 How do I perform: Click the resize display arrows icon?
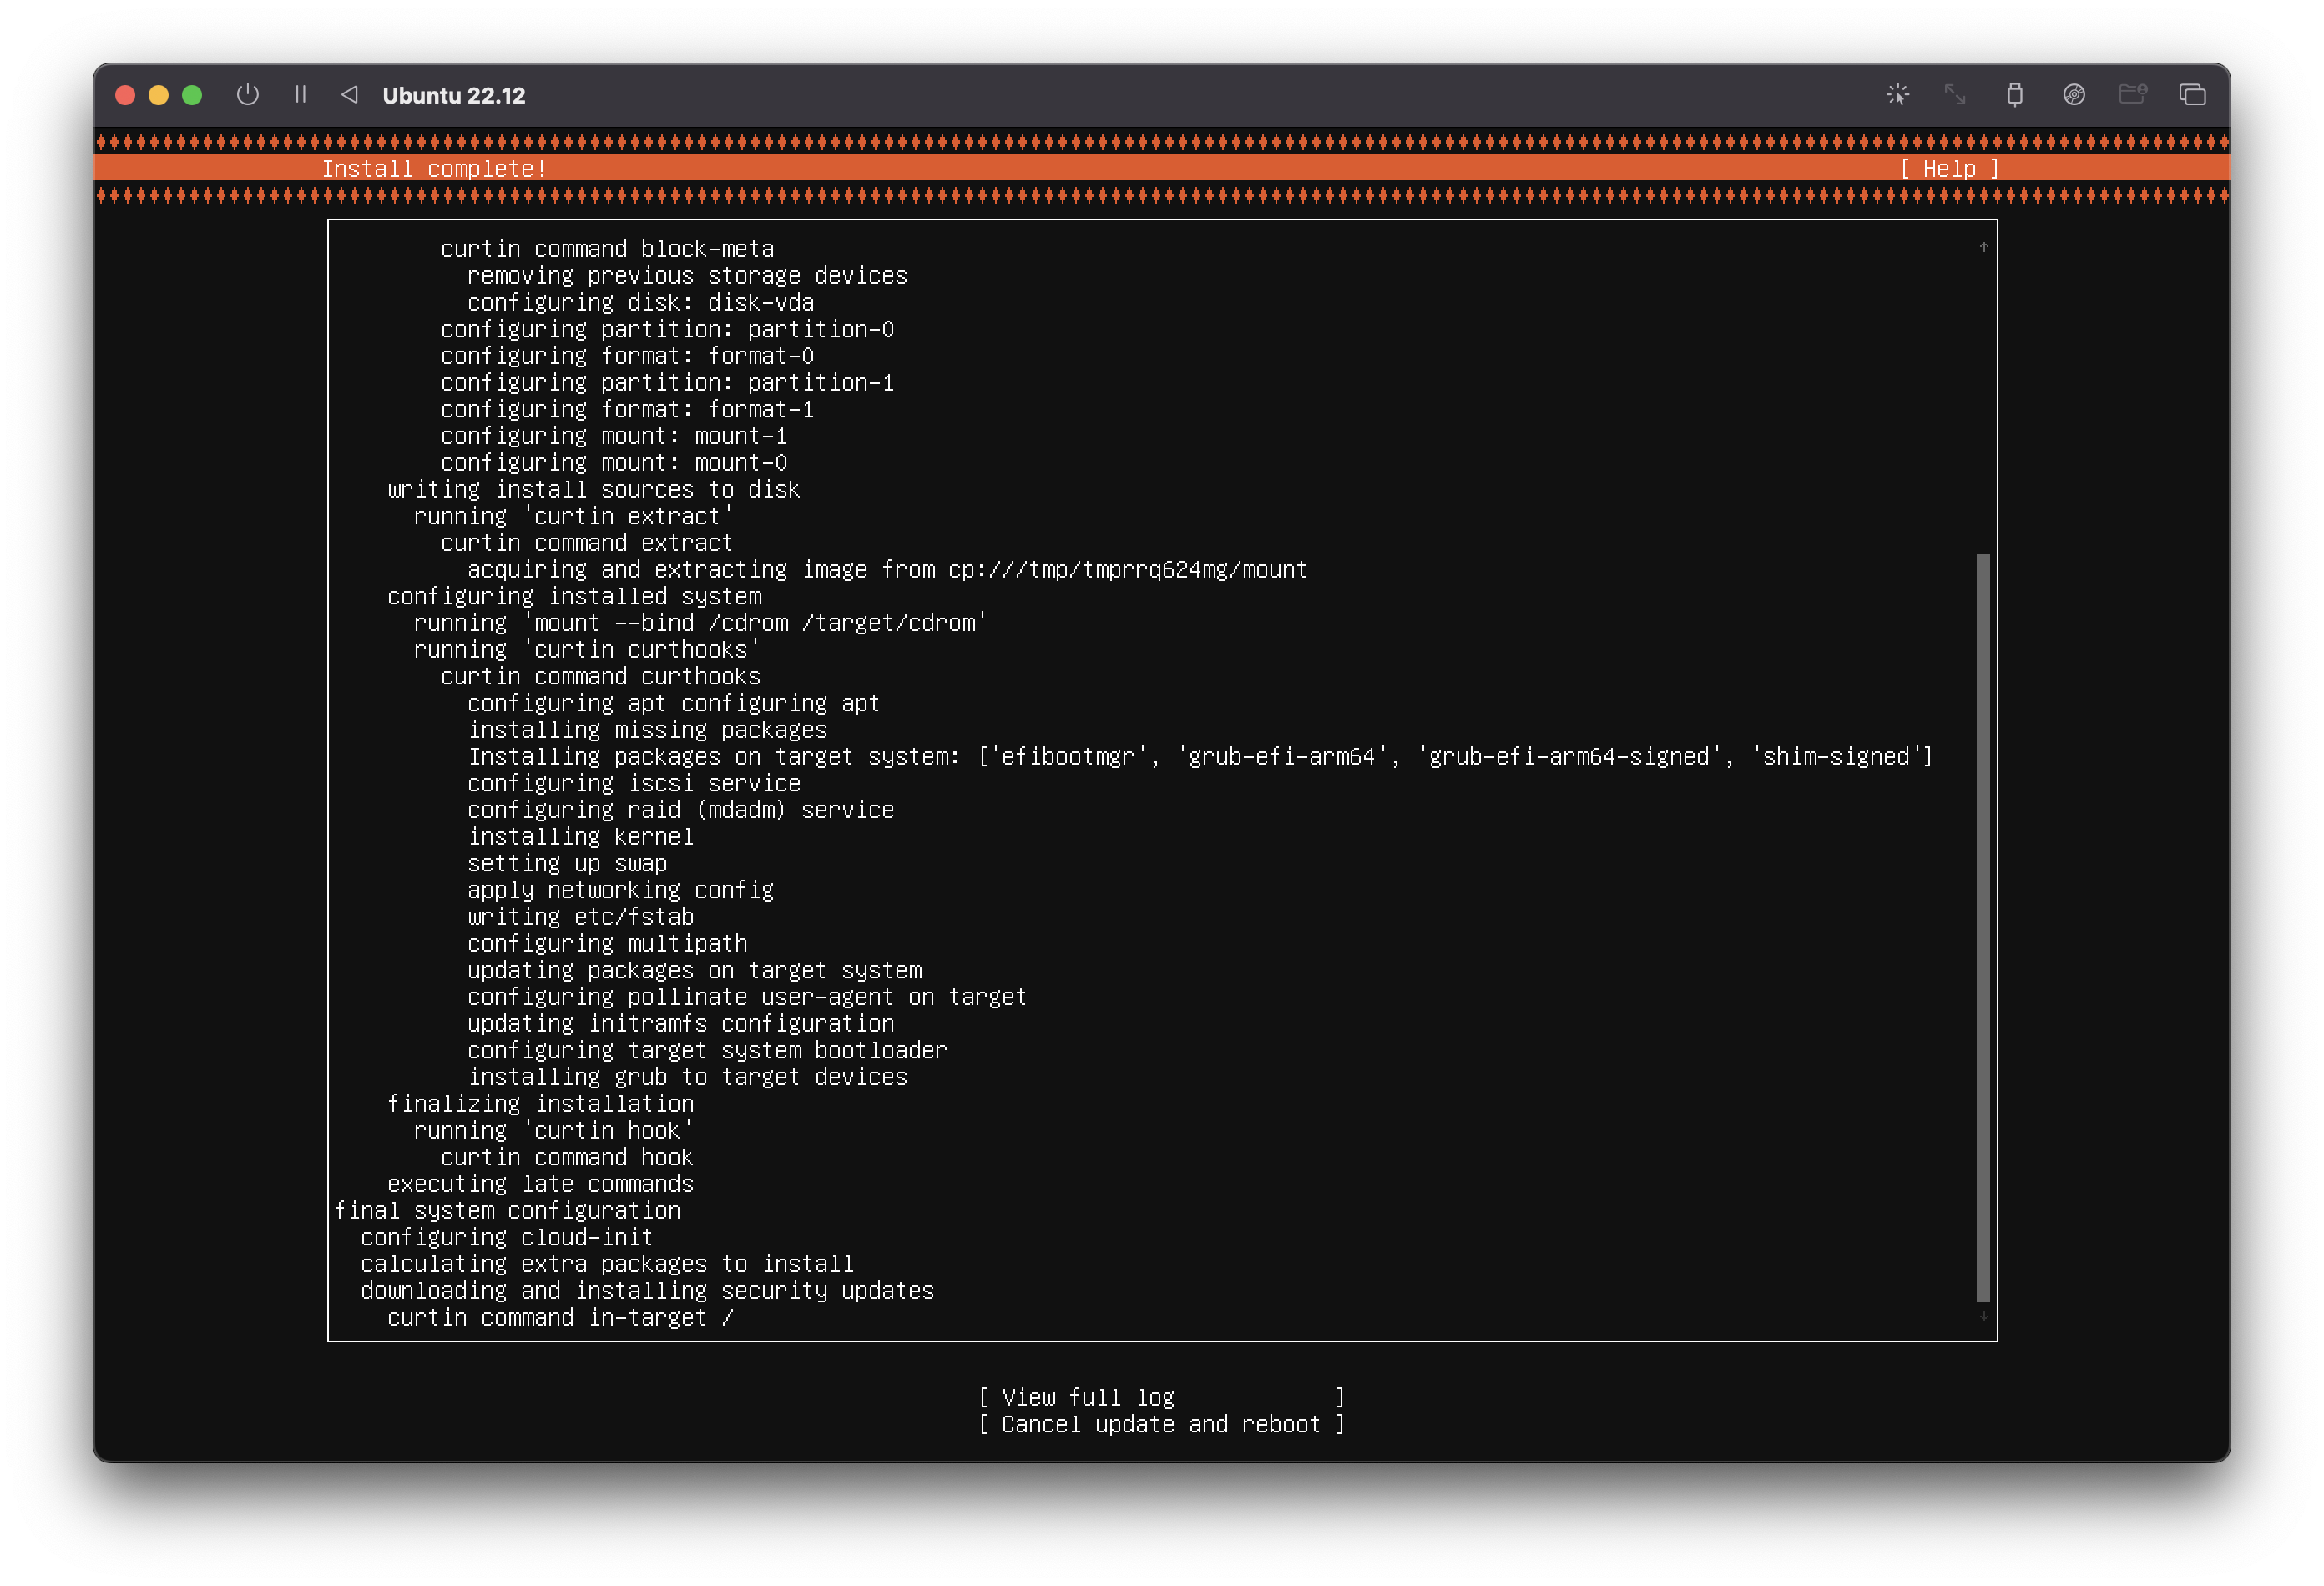(x=1954, y=95)
